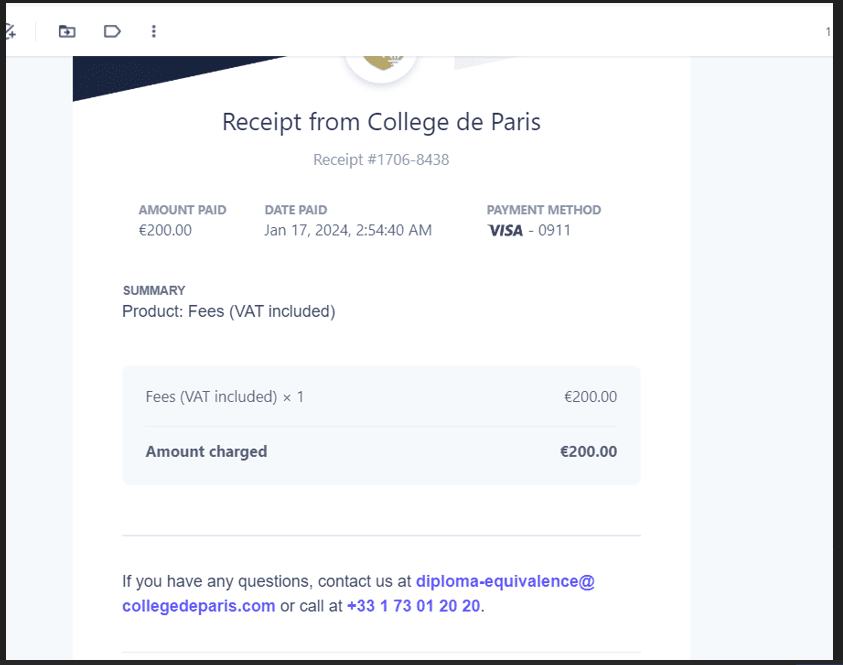Click the Fees (VAT included) × 1 line item
Viewport: 843px width, 665px height.
[381, 397]
